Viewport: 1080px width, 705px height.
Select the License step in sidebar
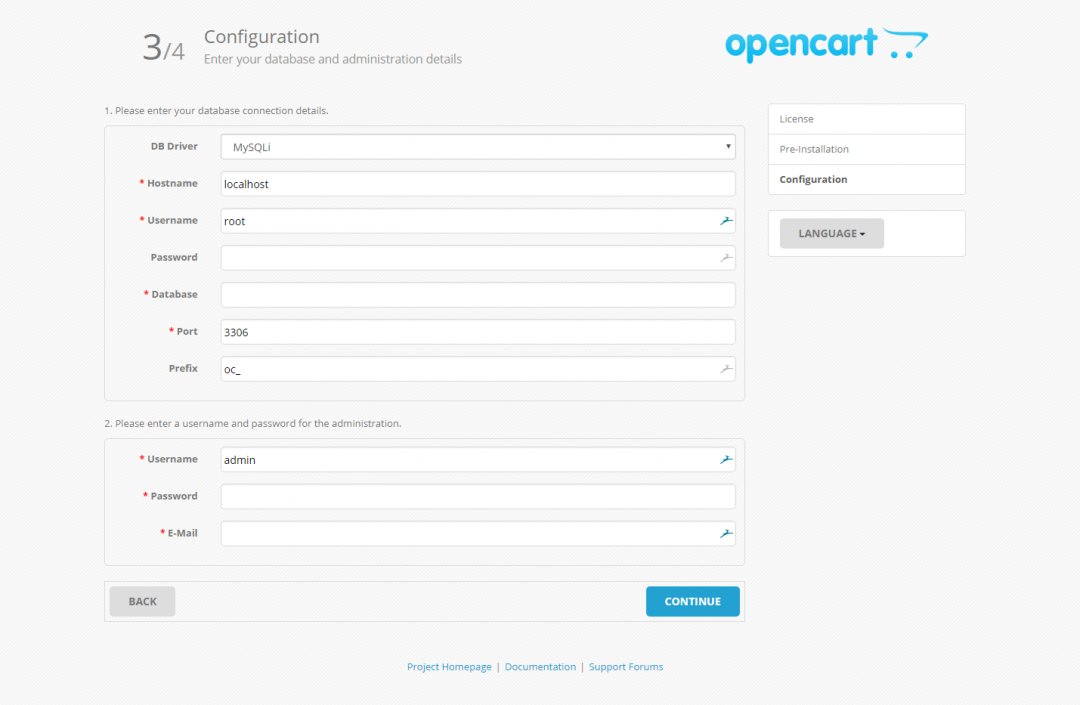(x=866, y=119)
